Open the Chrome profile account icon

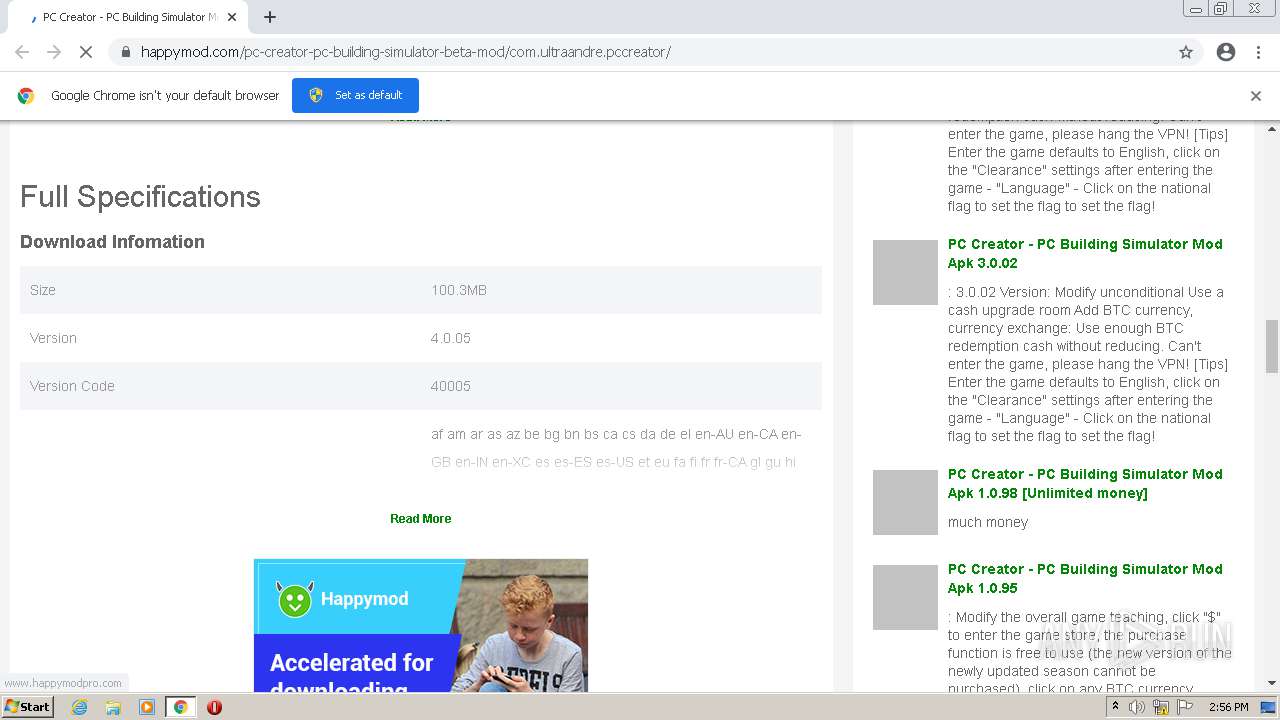coord(1226,52)
